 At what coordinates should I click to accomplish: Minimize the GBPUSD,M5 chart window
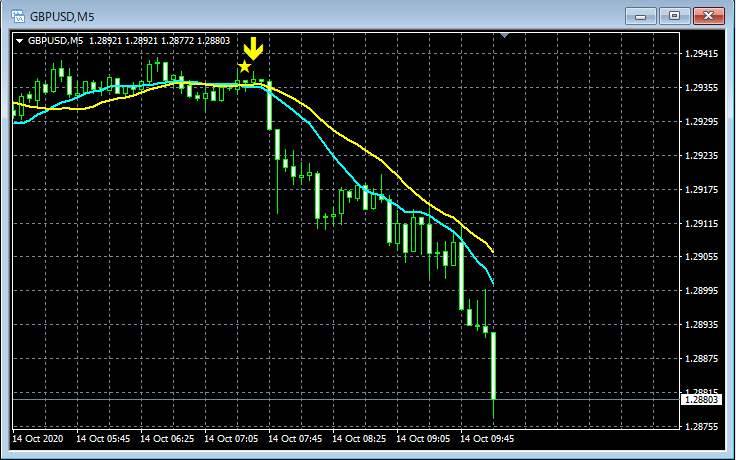[641, 16]
